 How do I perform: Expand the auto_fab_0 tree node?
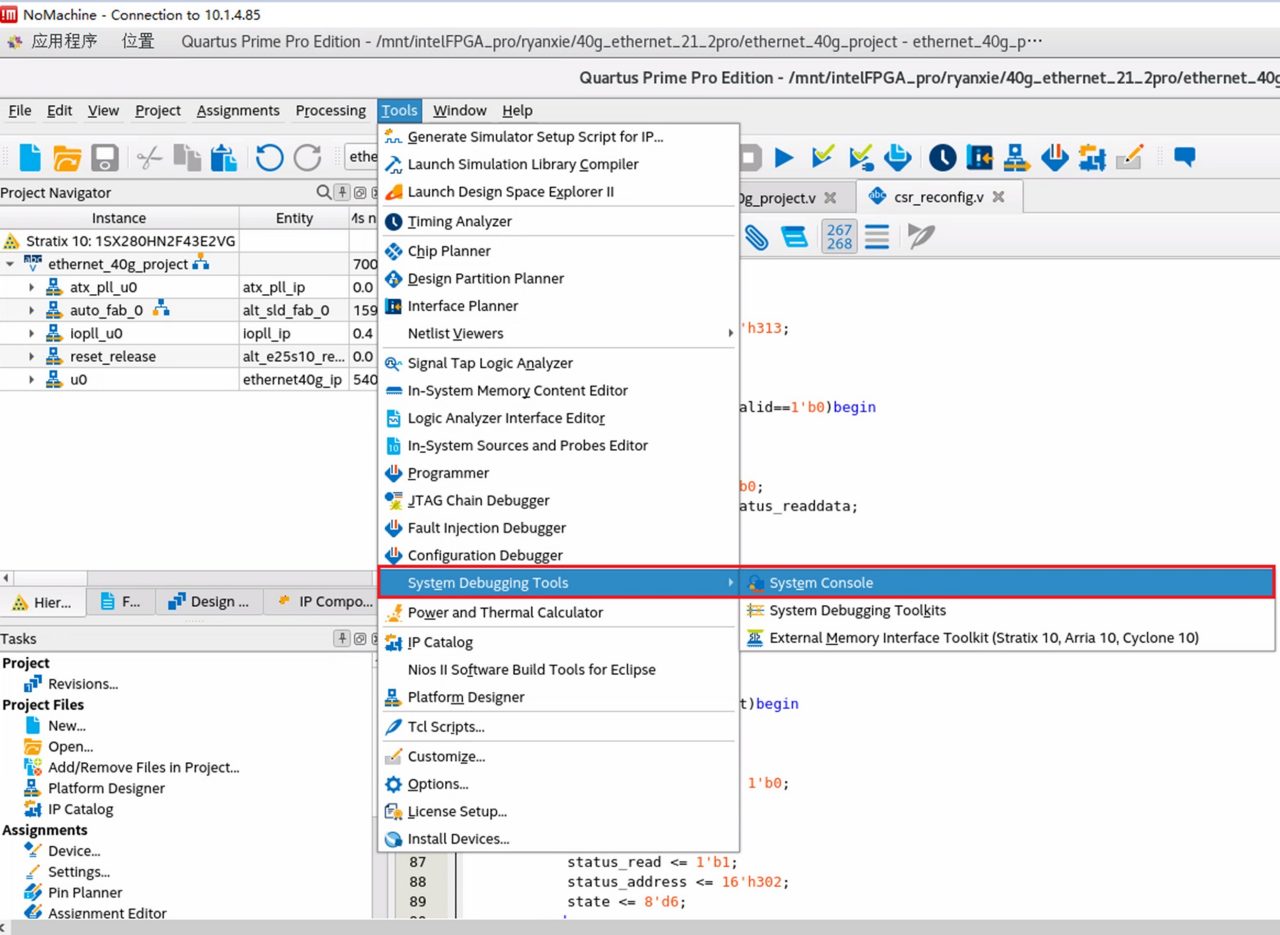coord(31,310)
